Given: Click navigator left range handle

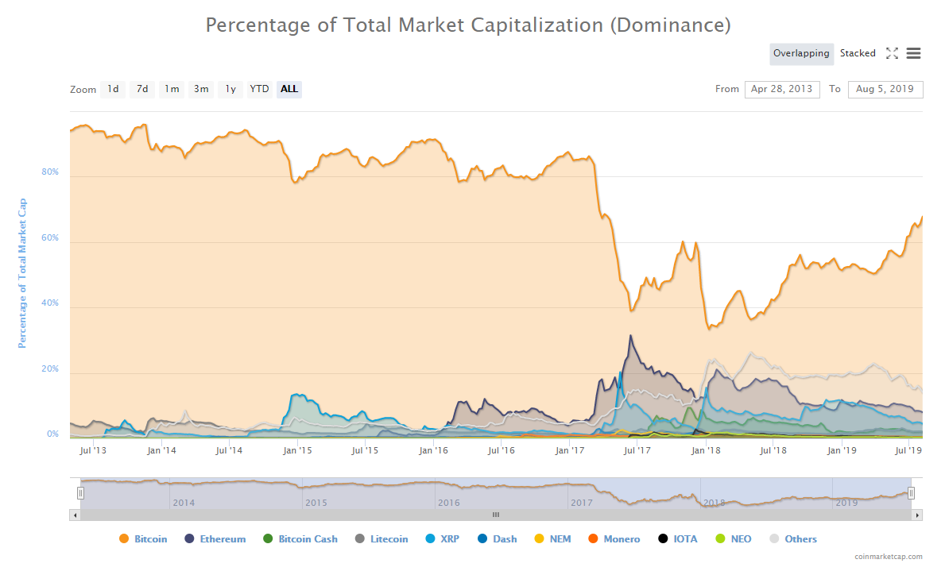Looking at the screenshot, I should (x=81, y=493).
